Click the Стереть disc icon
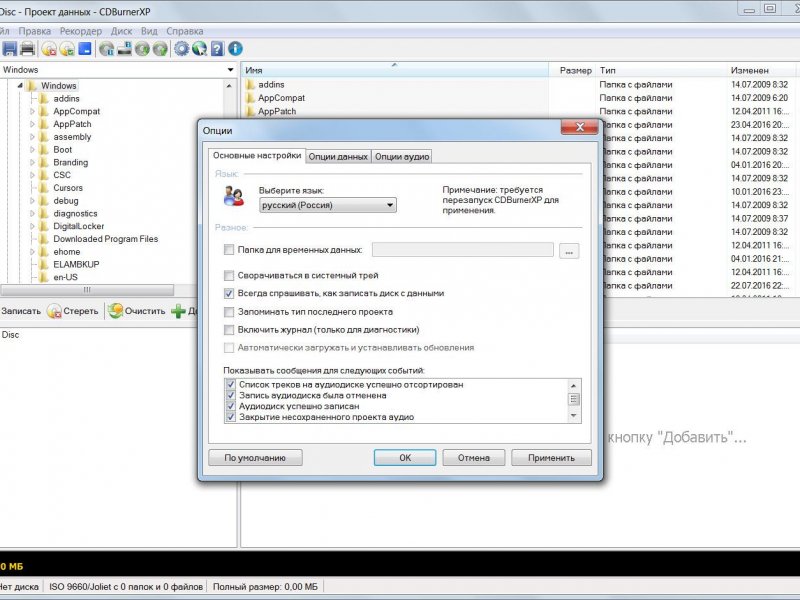 coord(54,311)
